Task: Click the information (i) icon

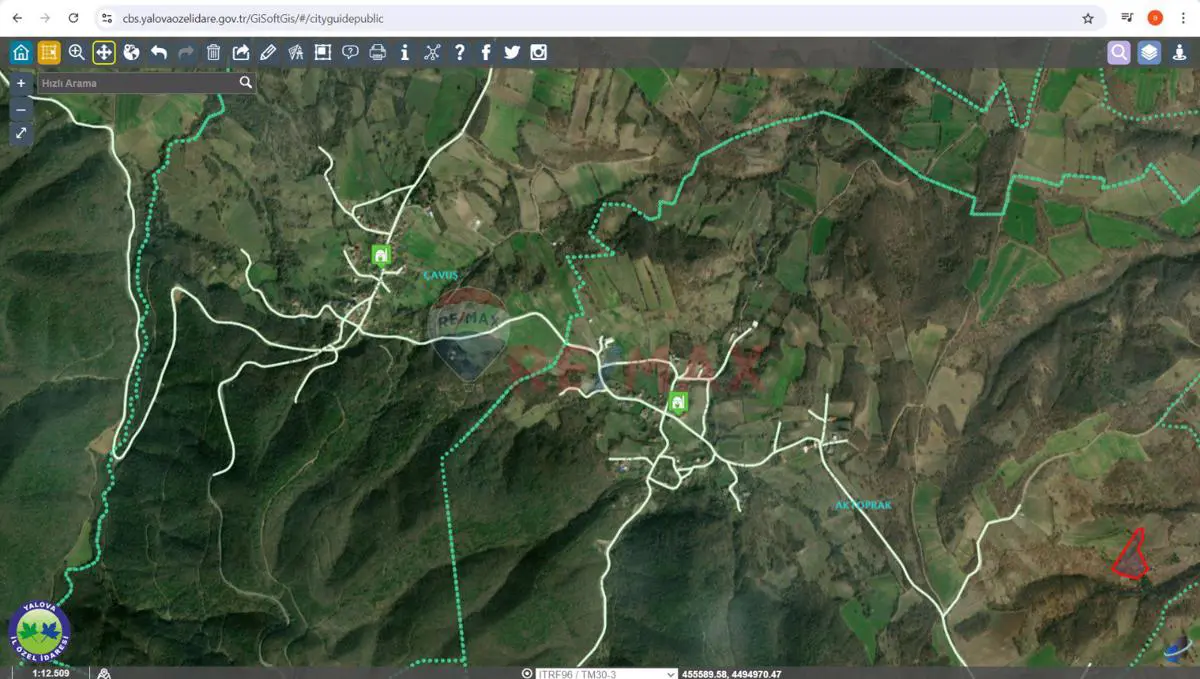Action: [404, 53]
